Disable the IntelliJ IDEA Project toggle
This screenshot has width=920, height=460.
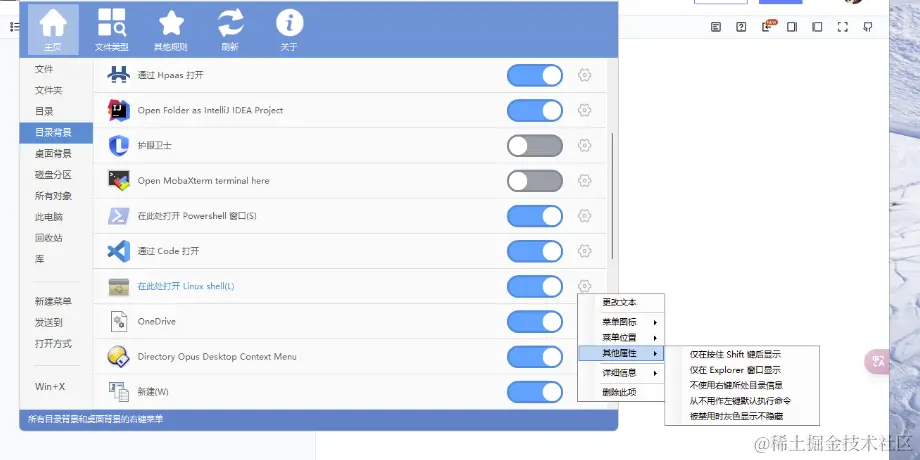535,110
